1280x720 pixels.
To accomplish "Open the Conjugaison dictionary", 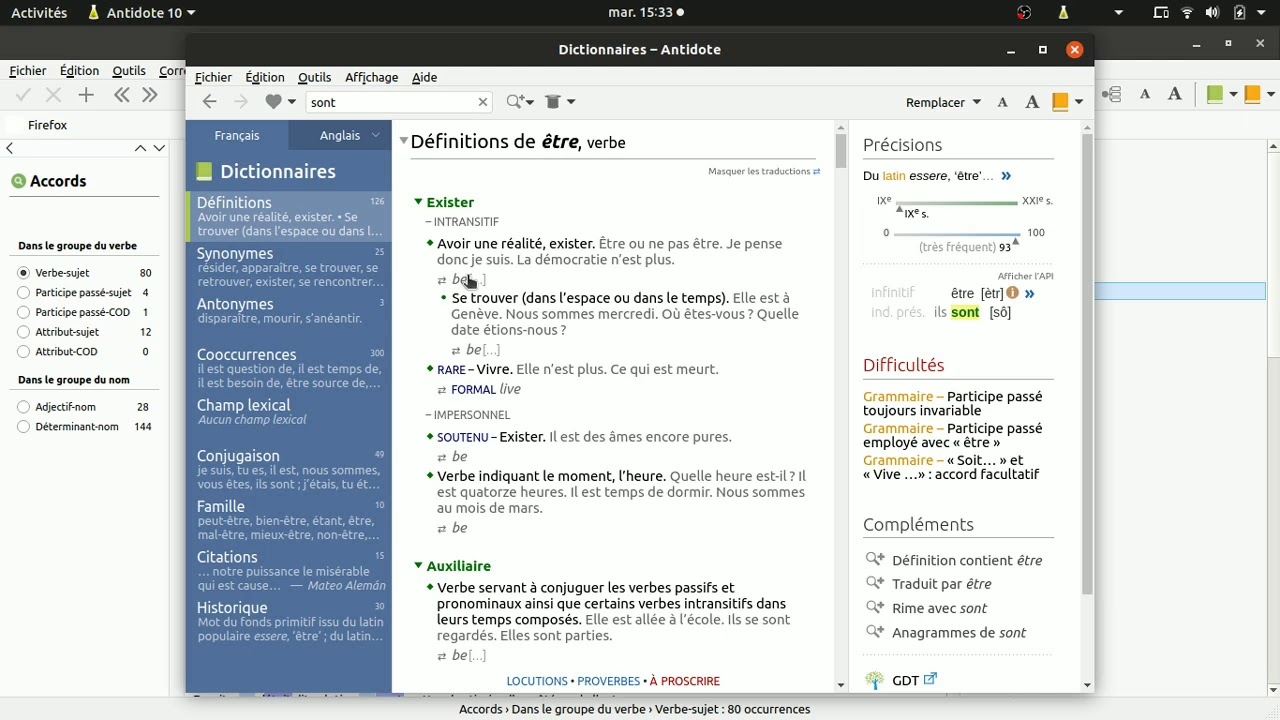I will coord(289,469).
